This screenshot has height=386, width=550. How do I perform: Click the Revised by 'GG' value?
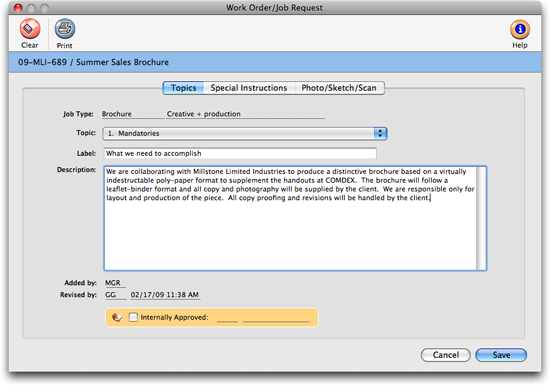[116, 295]
